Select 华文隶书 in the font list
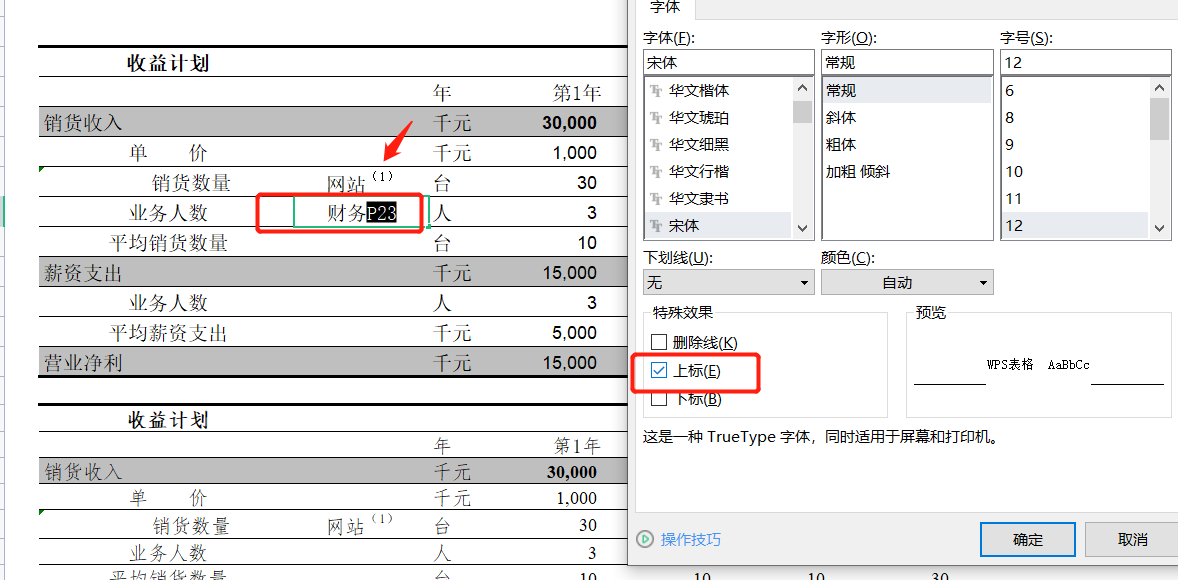Screen dimensions: 1178x580 699,198
